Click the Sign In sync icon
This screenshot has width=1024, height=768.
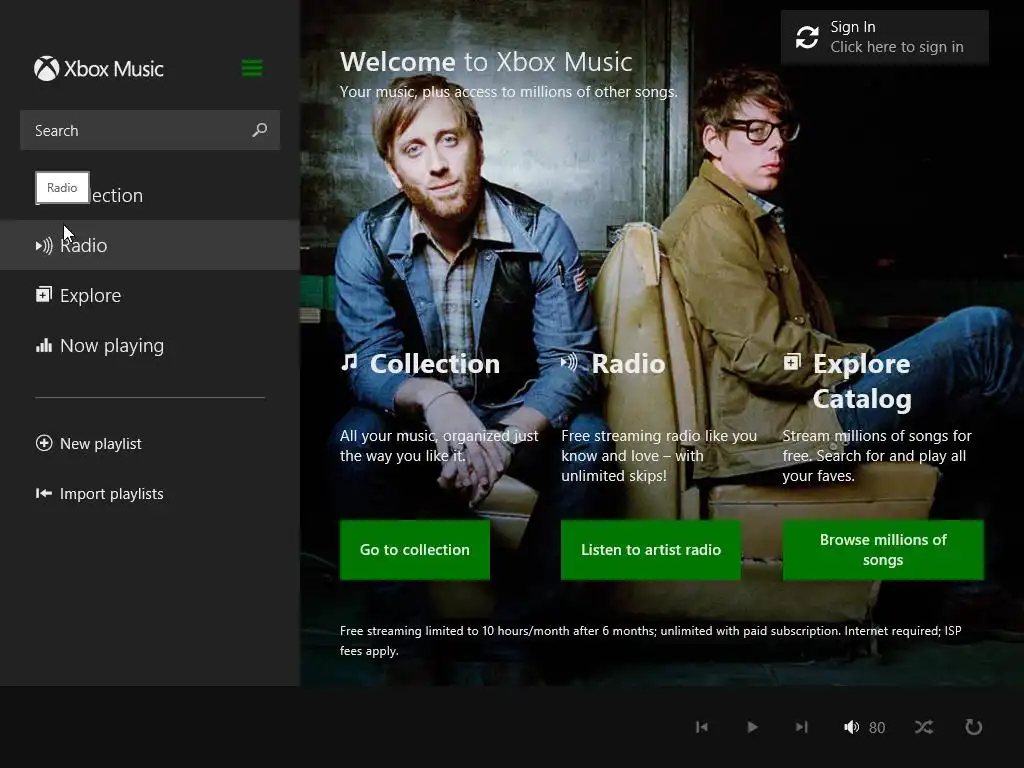click(x=807, y=37)
